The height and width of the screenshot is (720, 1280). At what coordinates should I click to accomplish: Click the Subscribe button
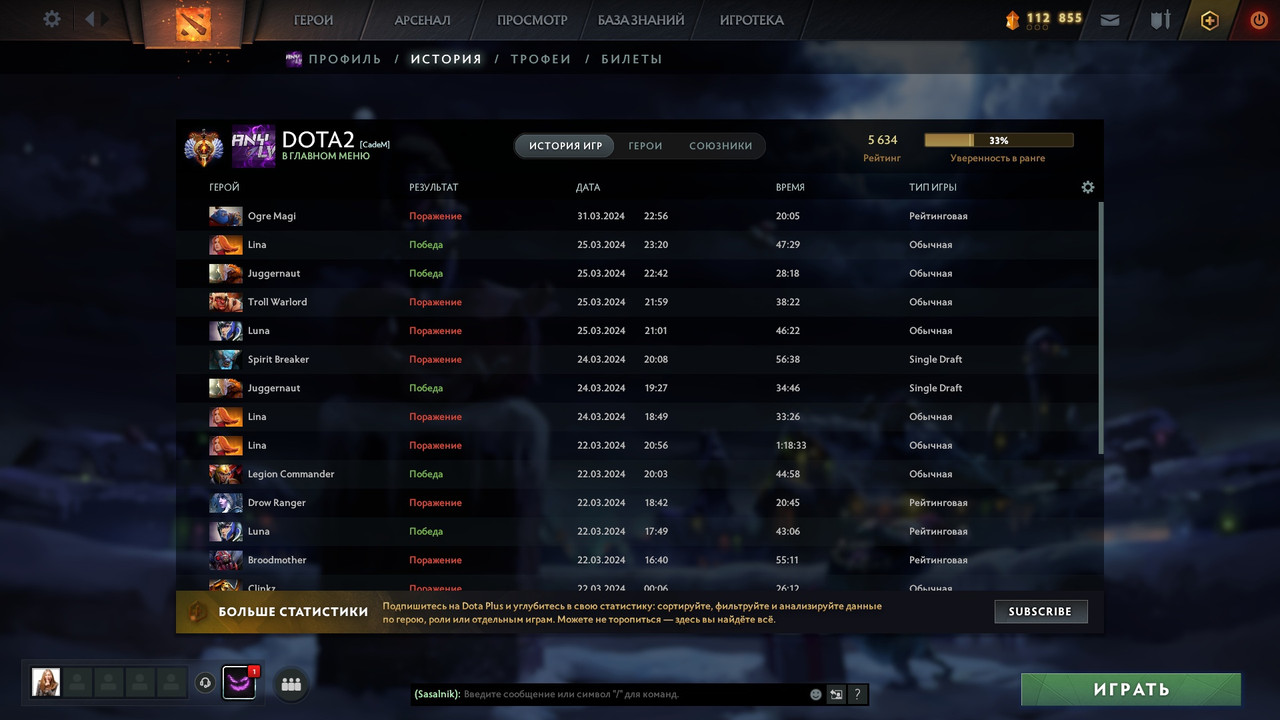(x=1040, y=611)
